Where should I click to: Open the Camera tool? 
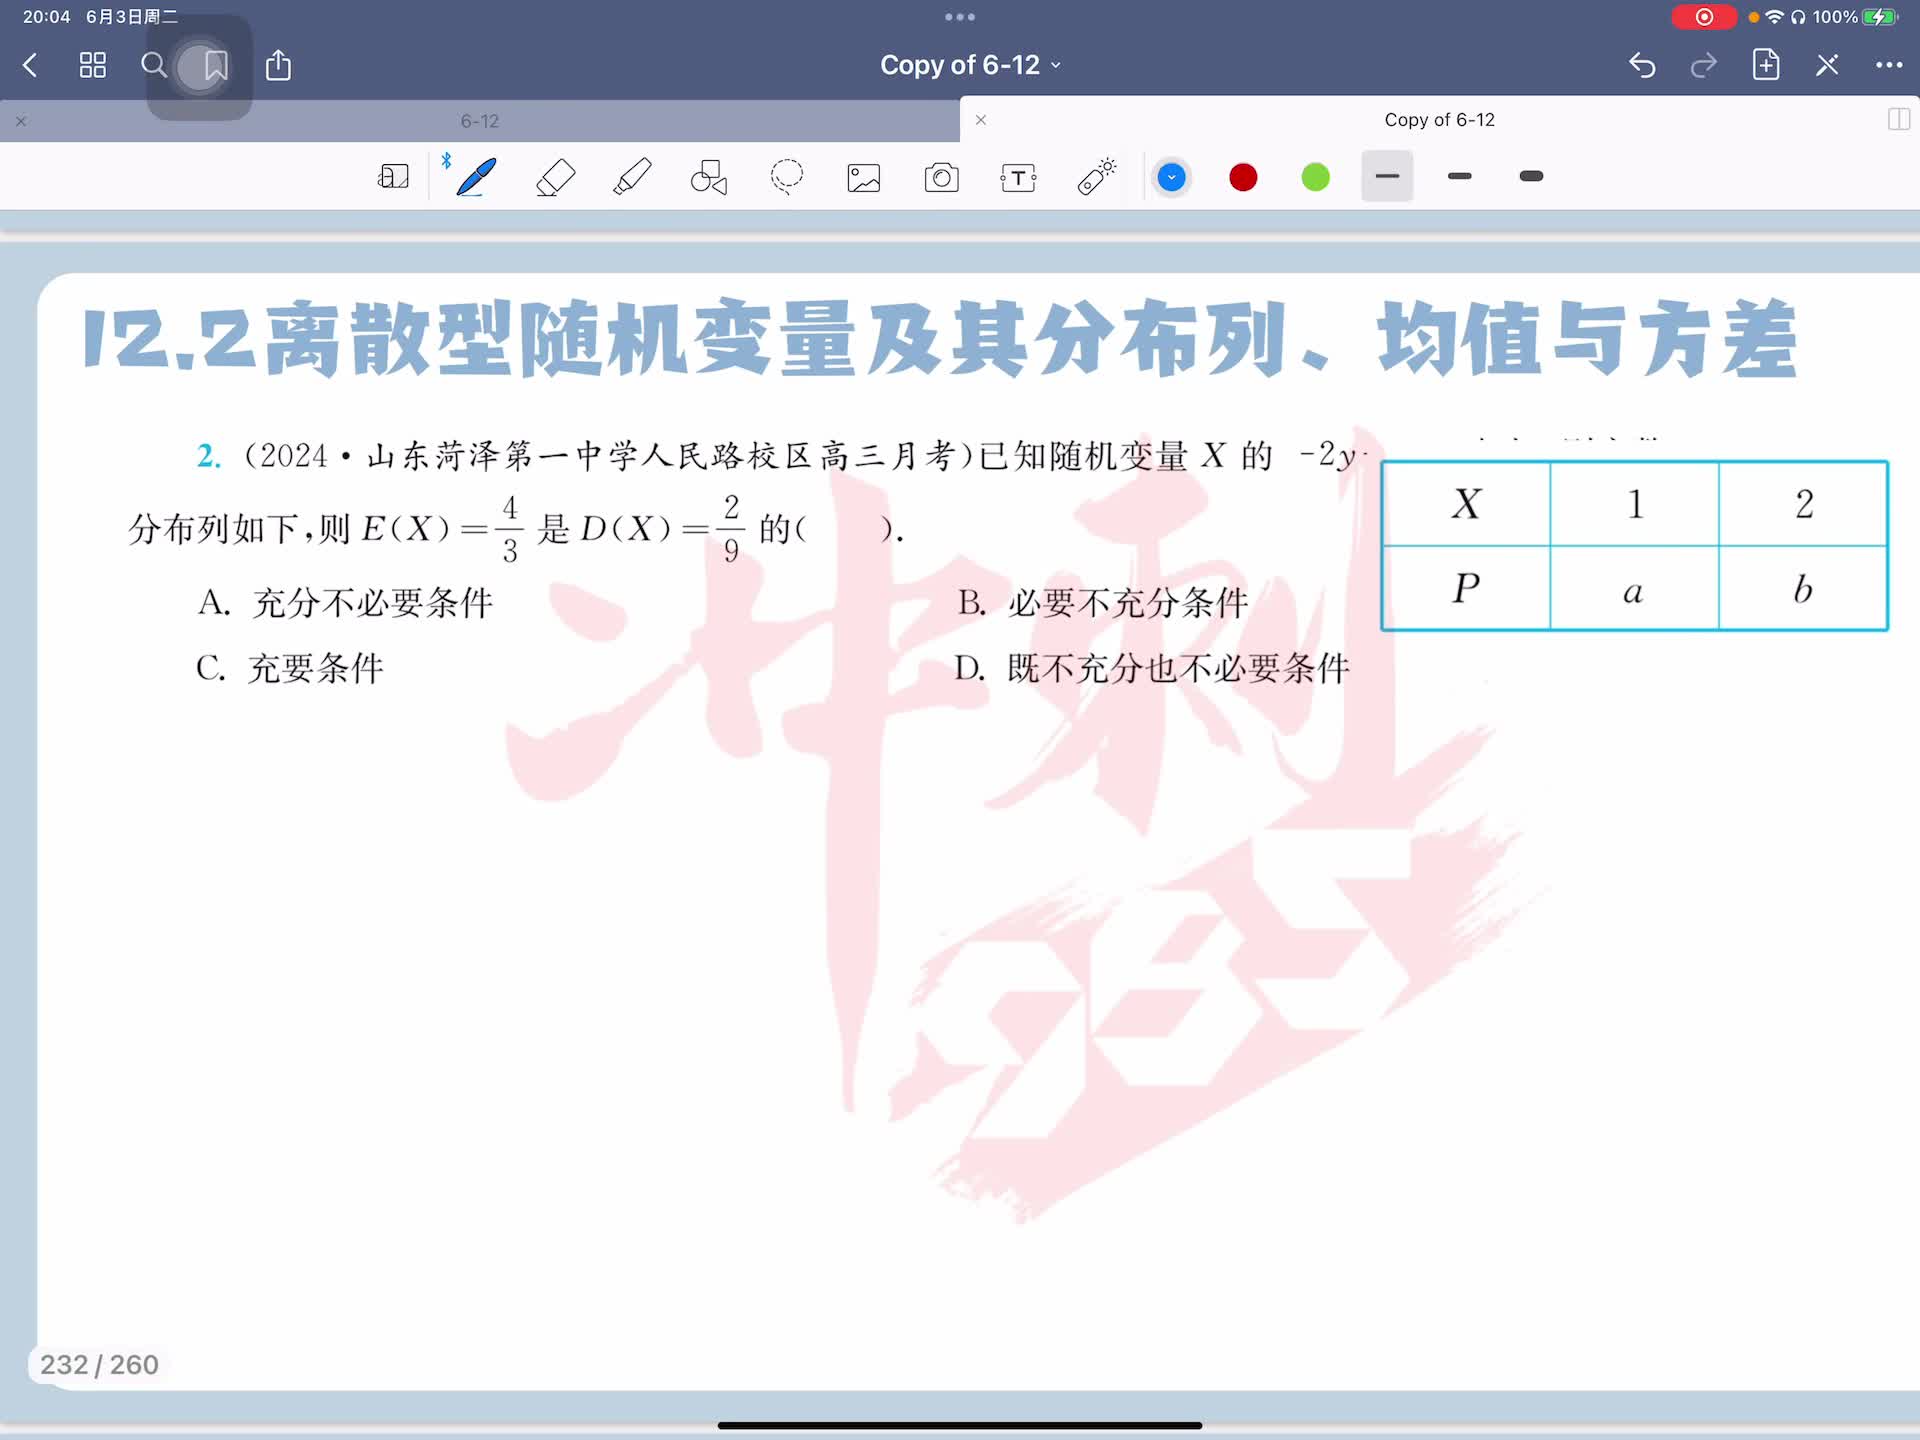[x=941, y=177]
